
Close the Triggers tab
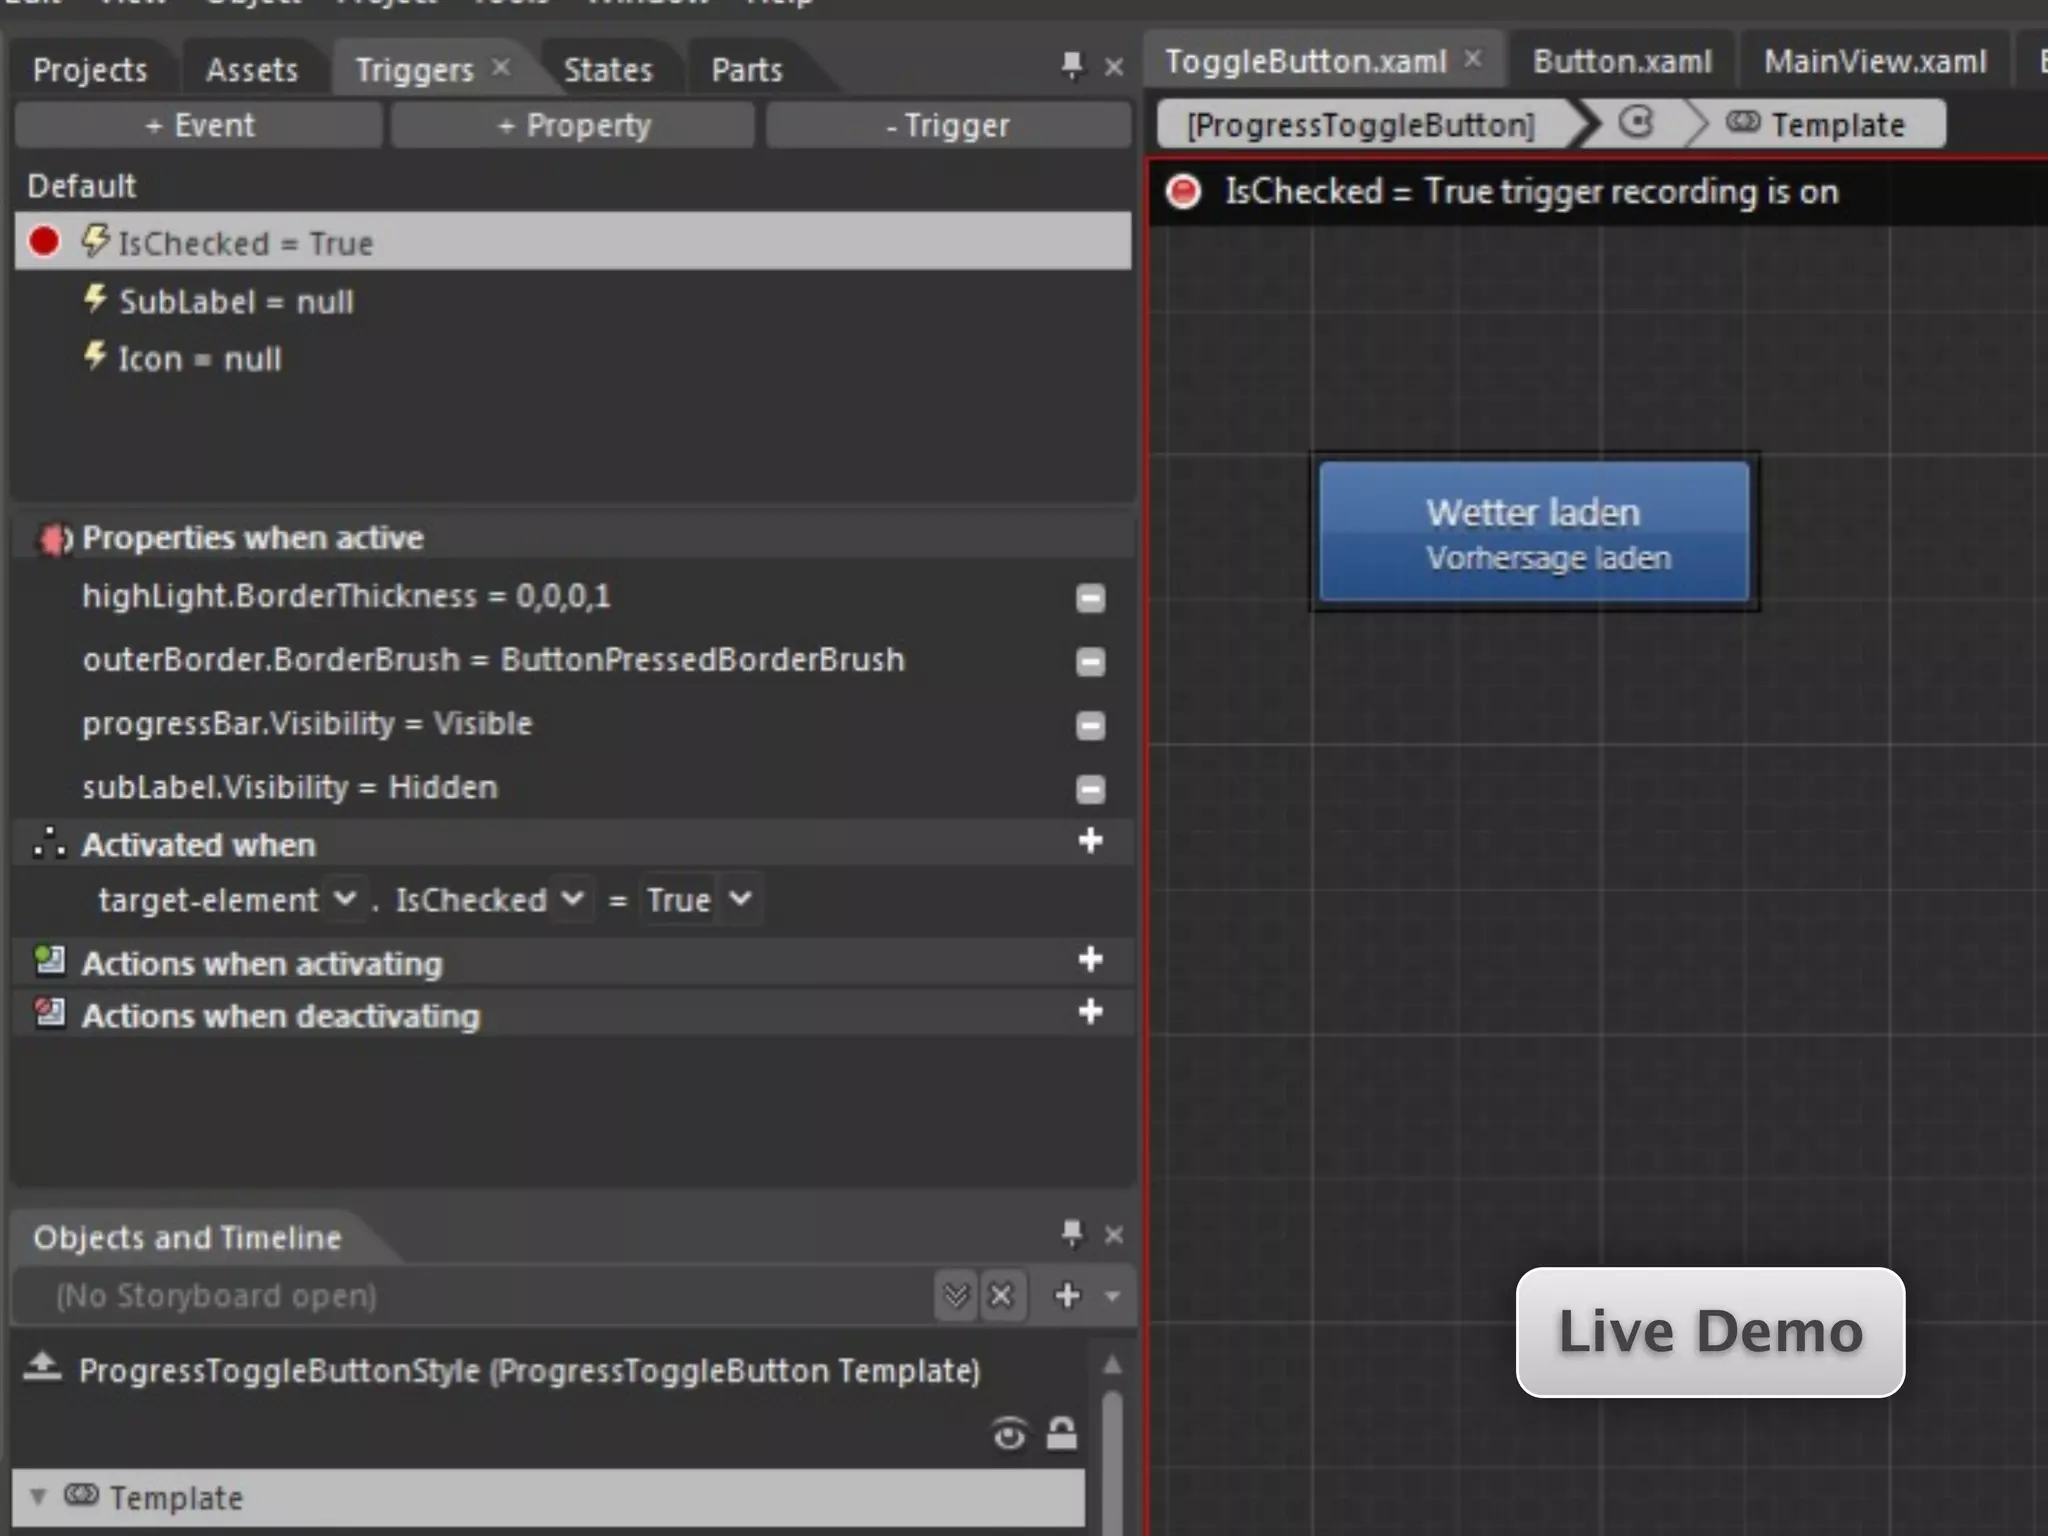pos(501,67)
